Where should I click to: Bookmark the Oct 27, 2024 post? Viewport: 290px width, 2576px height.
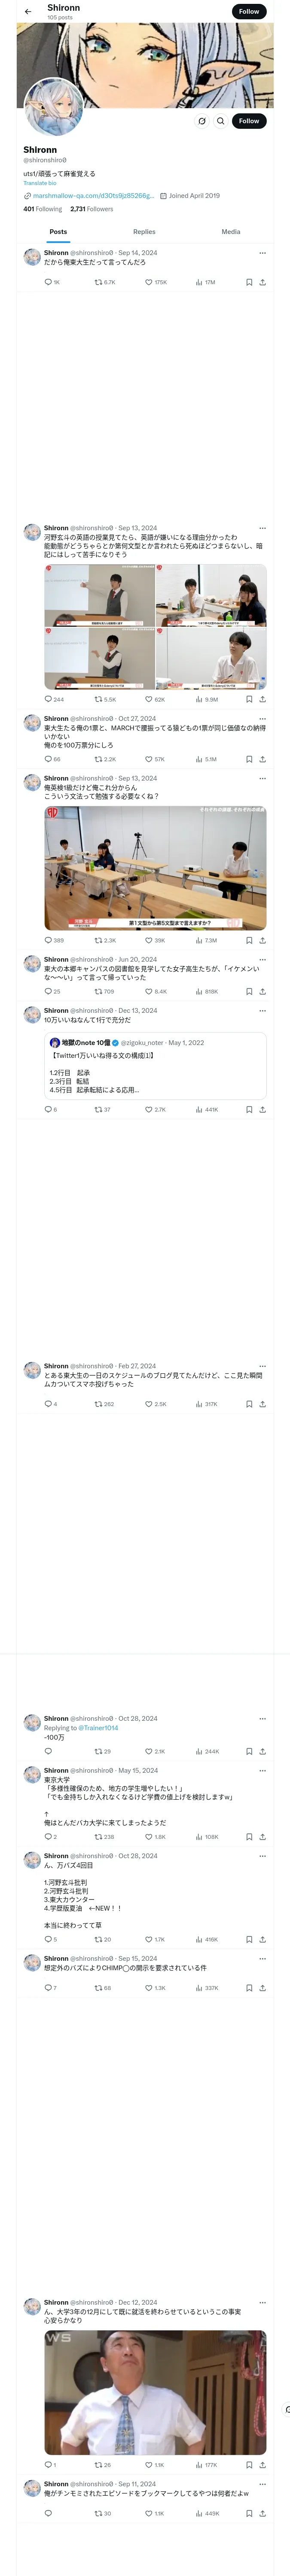pyautogui.click(x=249, y=759)
